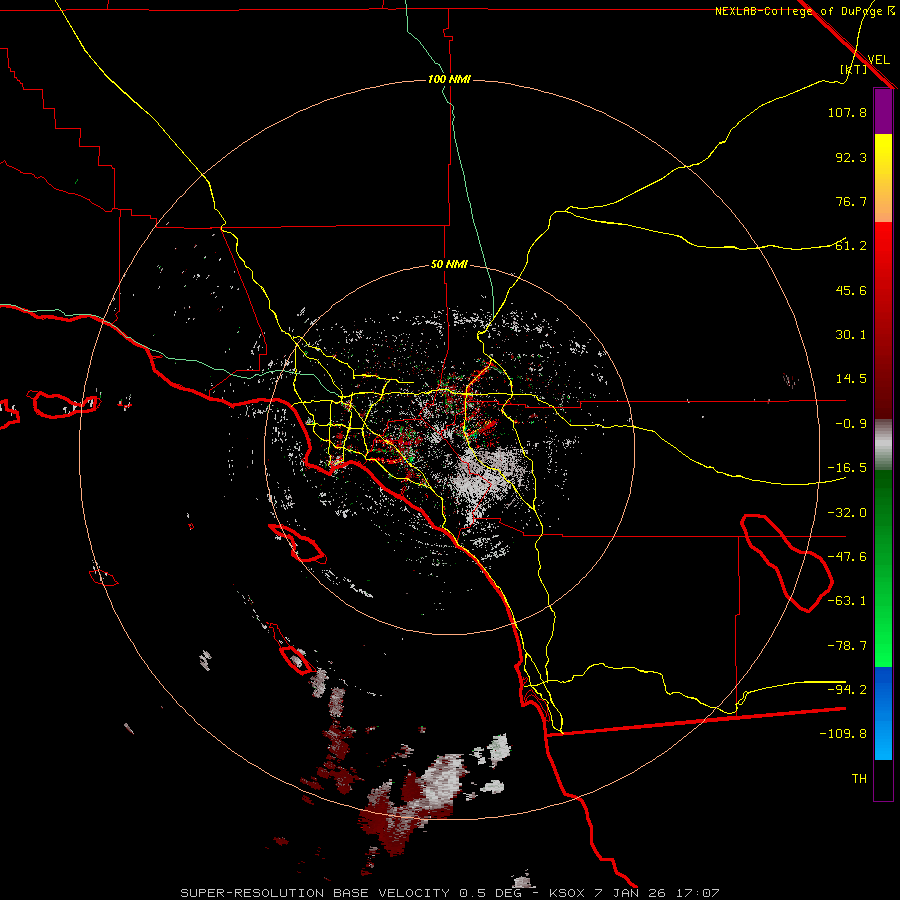
Task: Click the green segment of the color bar
Action: (883, 568)
